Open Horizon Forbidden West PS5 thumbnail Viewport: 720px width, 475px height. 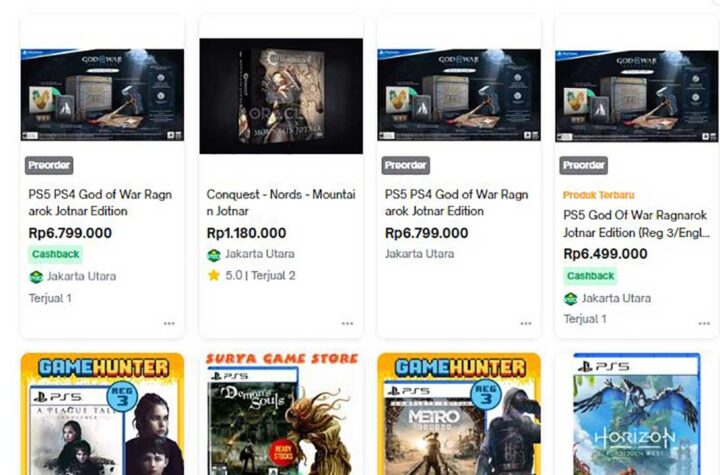[x=637, y=414]
